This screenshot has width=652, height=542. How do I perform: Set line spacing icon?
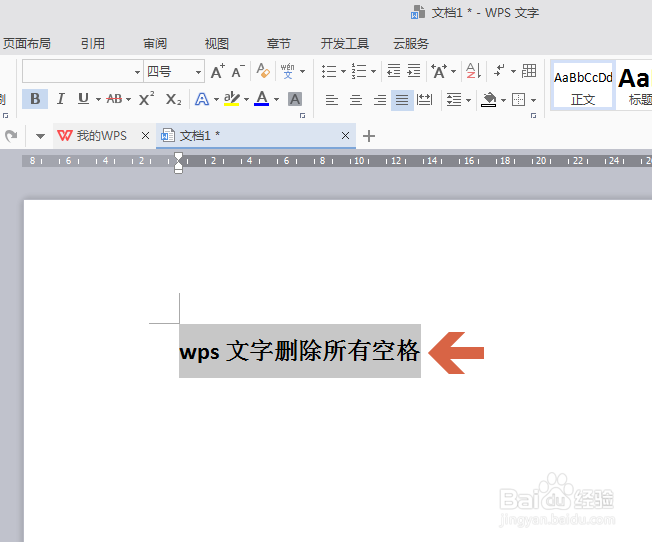(454, 100)
